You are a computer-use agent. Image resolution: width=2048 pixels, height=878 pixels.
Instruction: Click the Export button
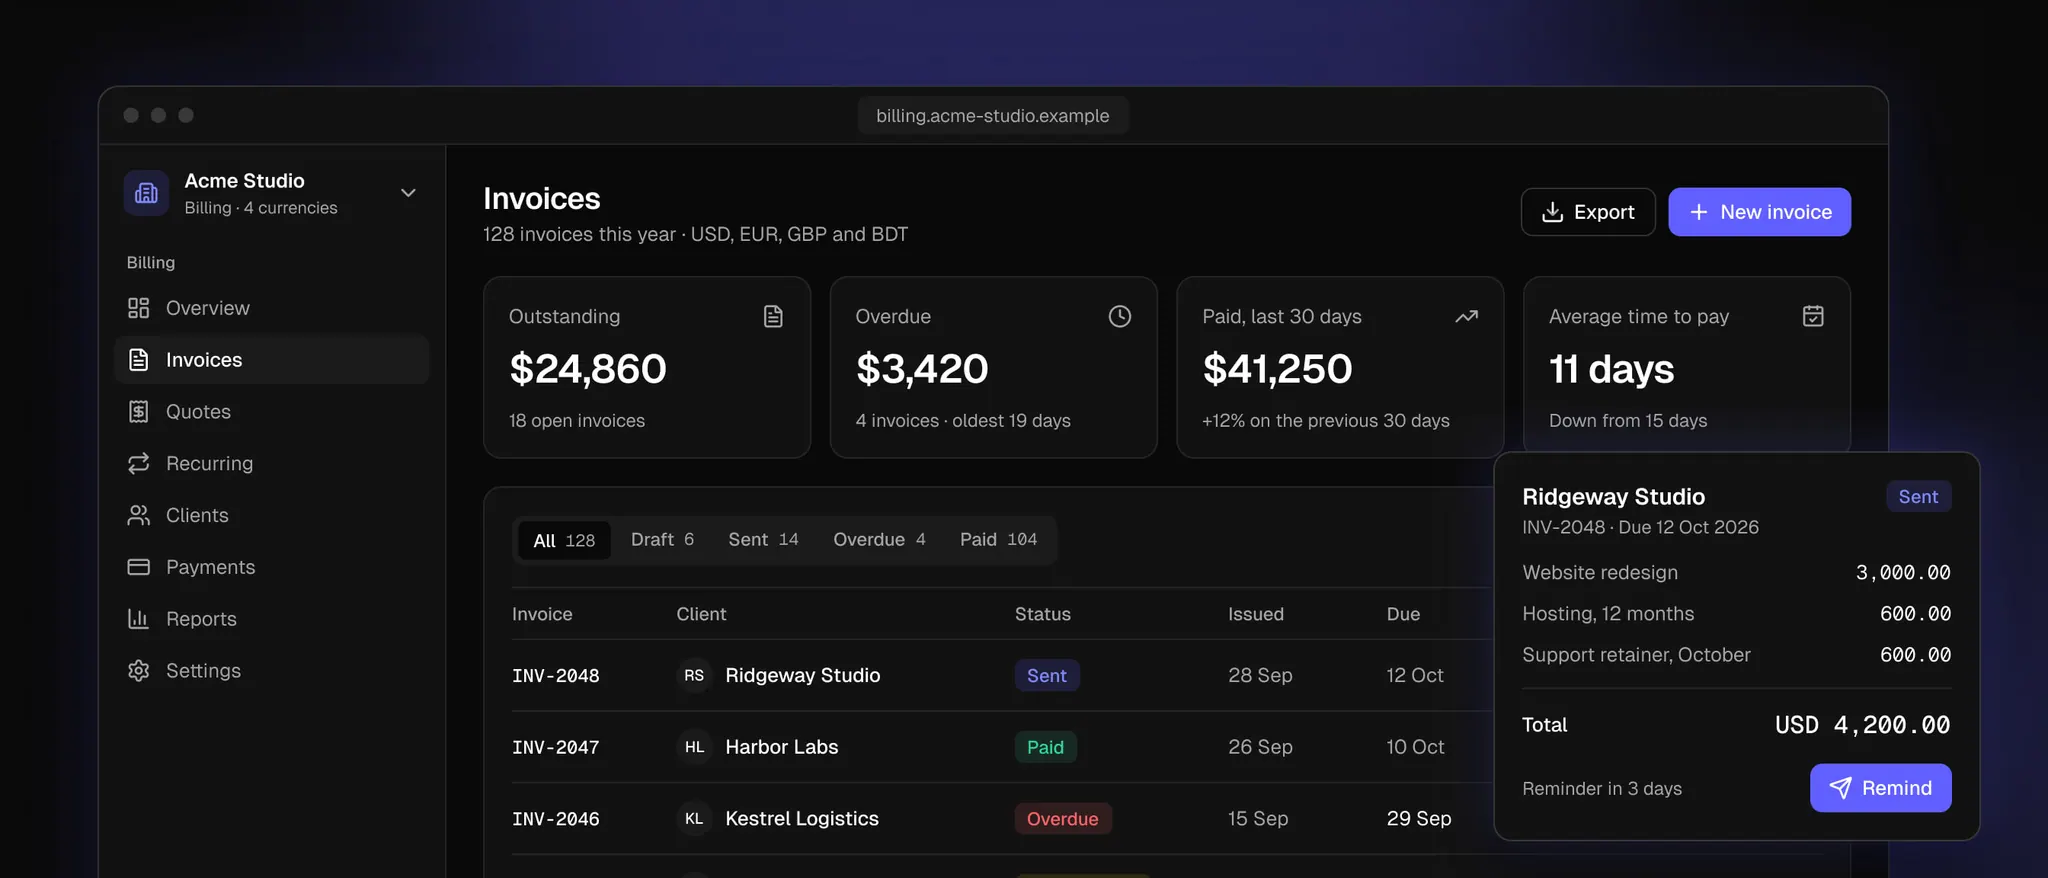pyautogui.click(x=1588, y=212)
